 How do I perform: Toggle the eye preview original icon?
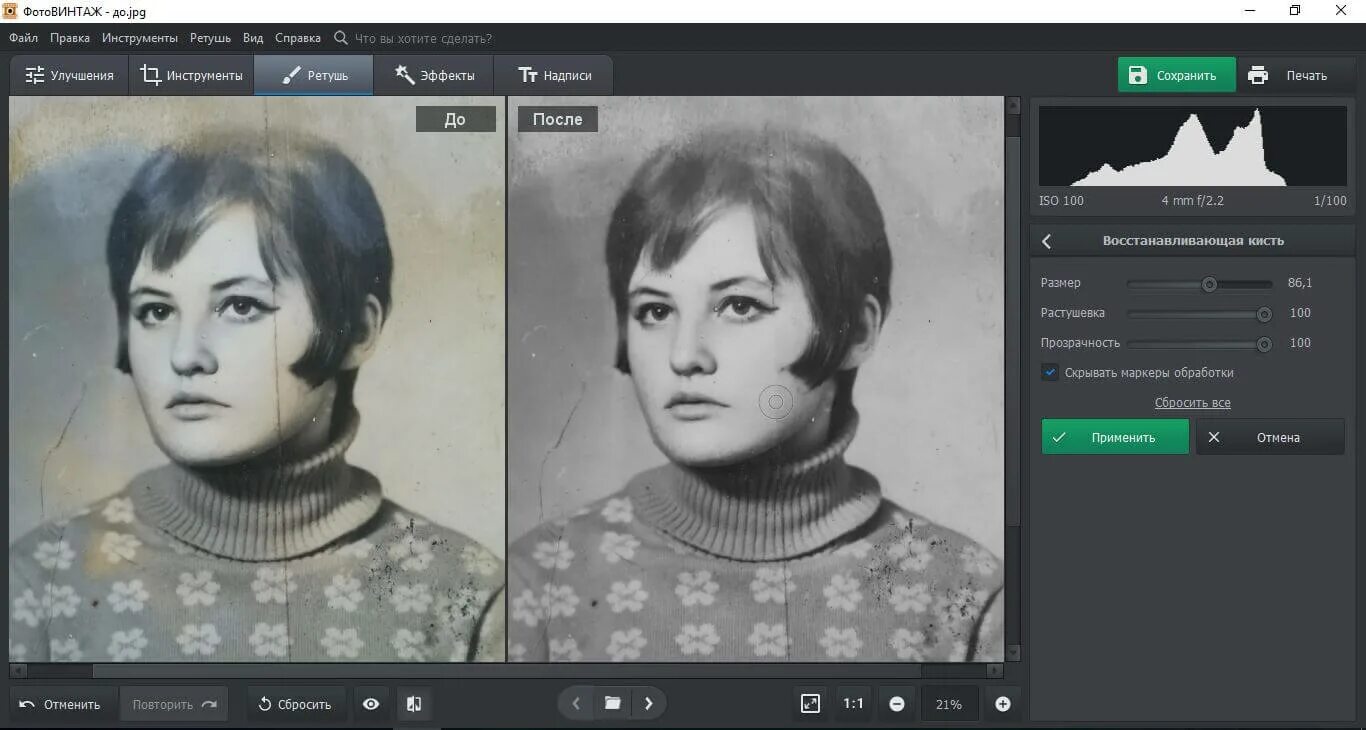[371, 704]
